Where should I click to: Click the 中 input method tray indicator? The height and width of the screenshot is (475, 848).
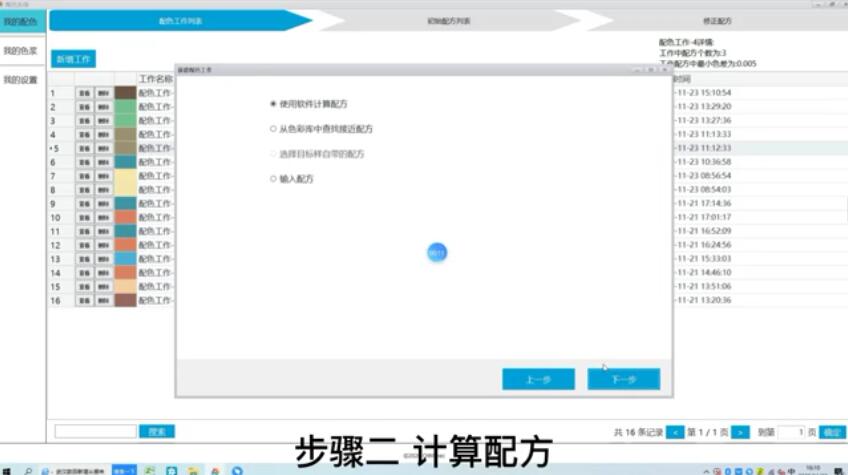pyautogui.click(x=792, y=471)
